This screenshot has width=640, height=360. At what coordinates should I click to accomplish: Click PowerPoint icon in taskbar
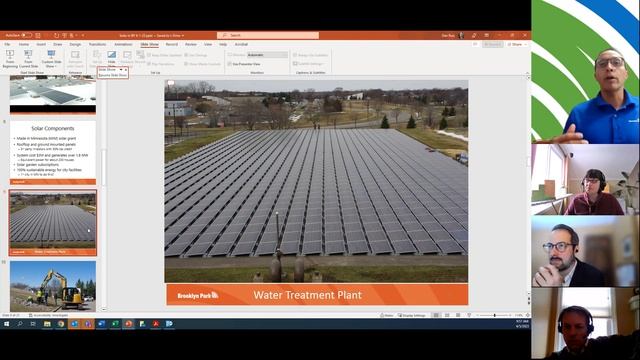[x=129, y=324]
